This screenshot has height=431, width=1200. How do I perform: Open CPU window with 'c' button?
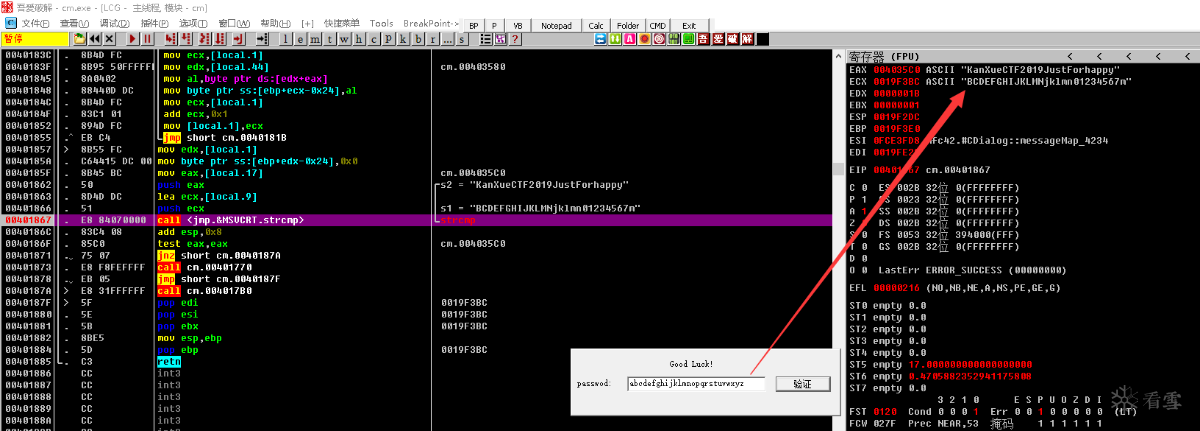374,39
